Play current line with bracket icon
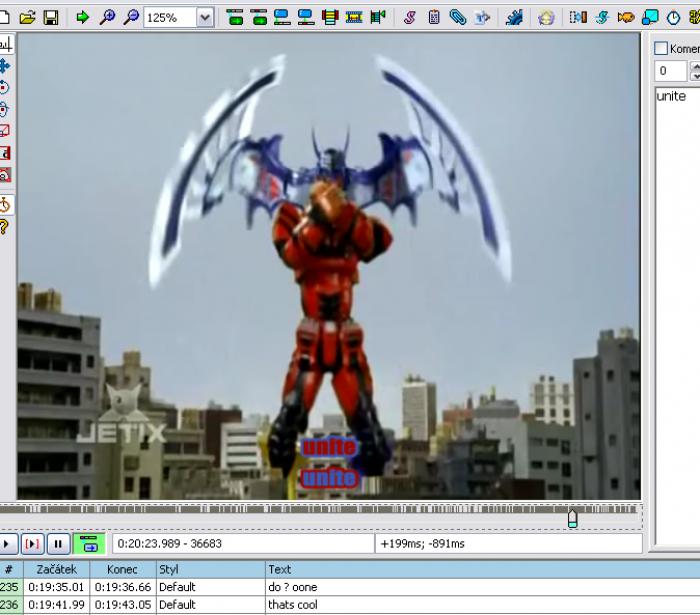The height and width of the screenshot is (615, 700). [32, 544]
